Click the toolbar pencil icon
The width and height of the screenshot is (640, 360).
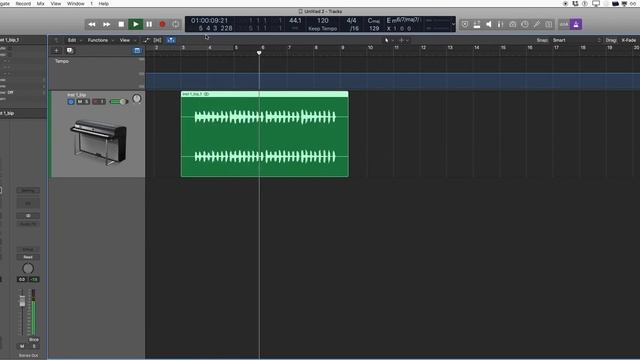(x=537, y=24)
